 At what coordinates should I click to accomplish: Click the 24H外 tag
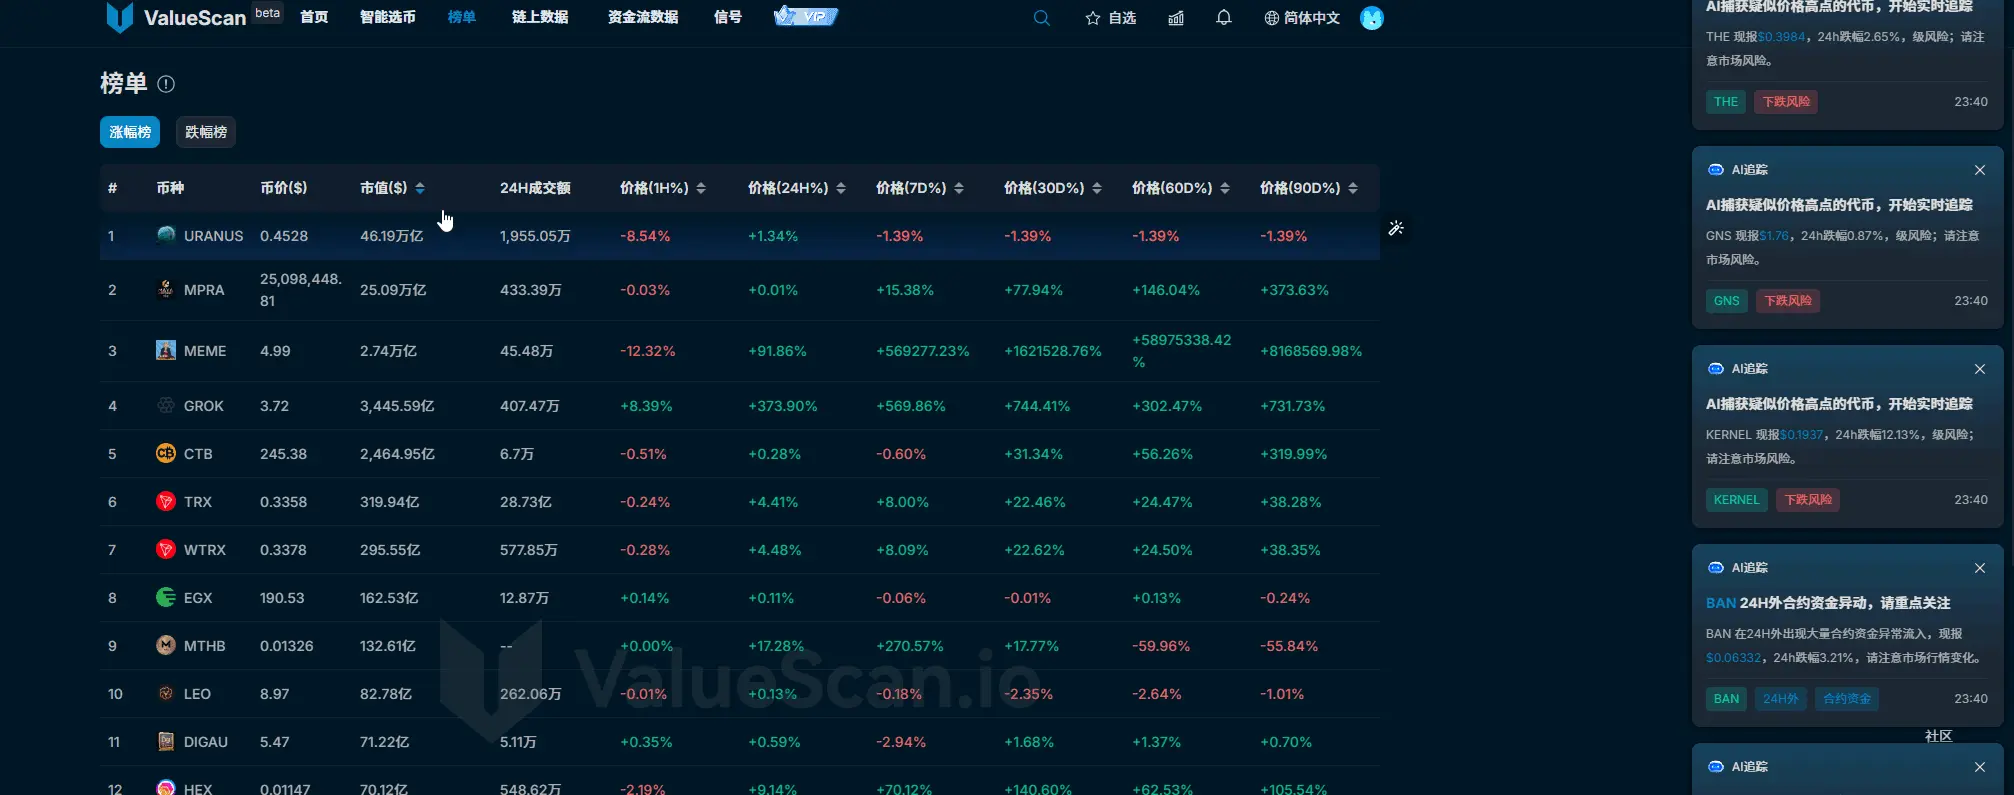click(1781, 699)
